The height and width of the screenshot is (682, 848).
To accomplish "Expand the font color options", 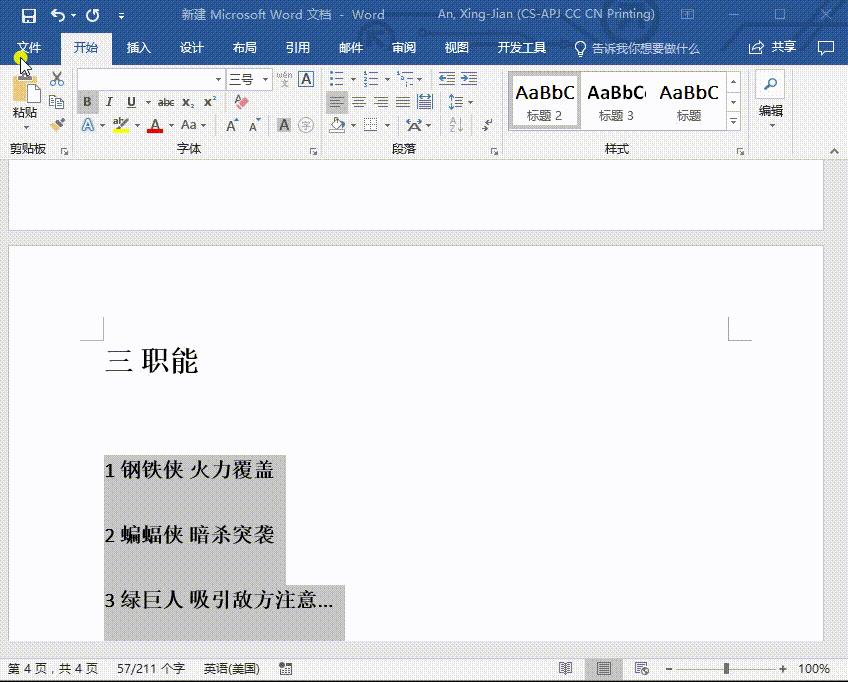I will 171,125.
